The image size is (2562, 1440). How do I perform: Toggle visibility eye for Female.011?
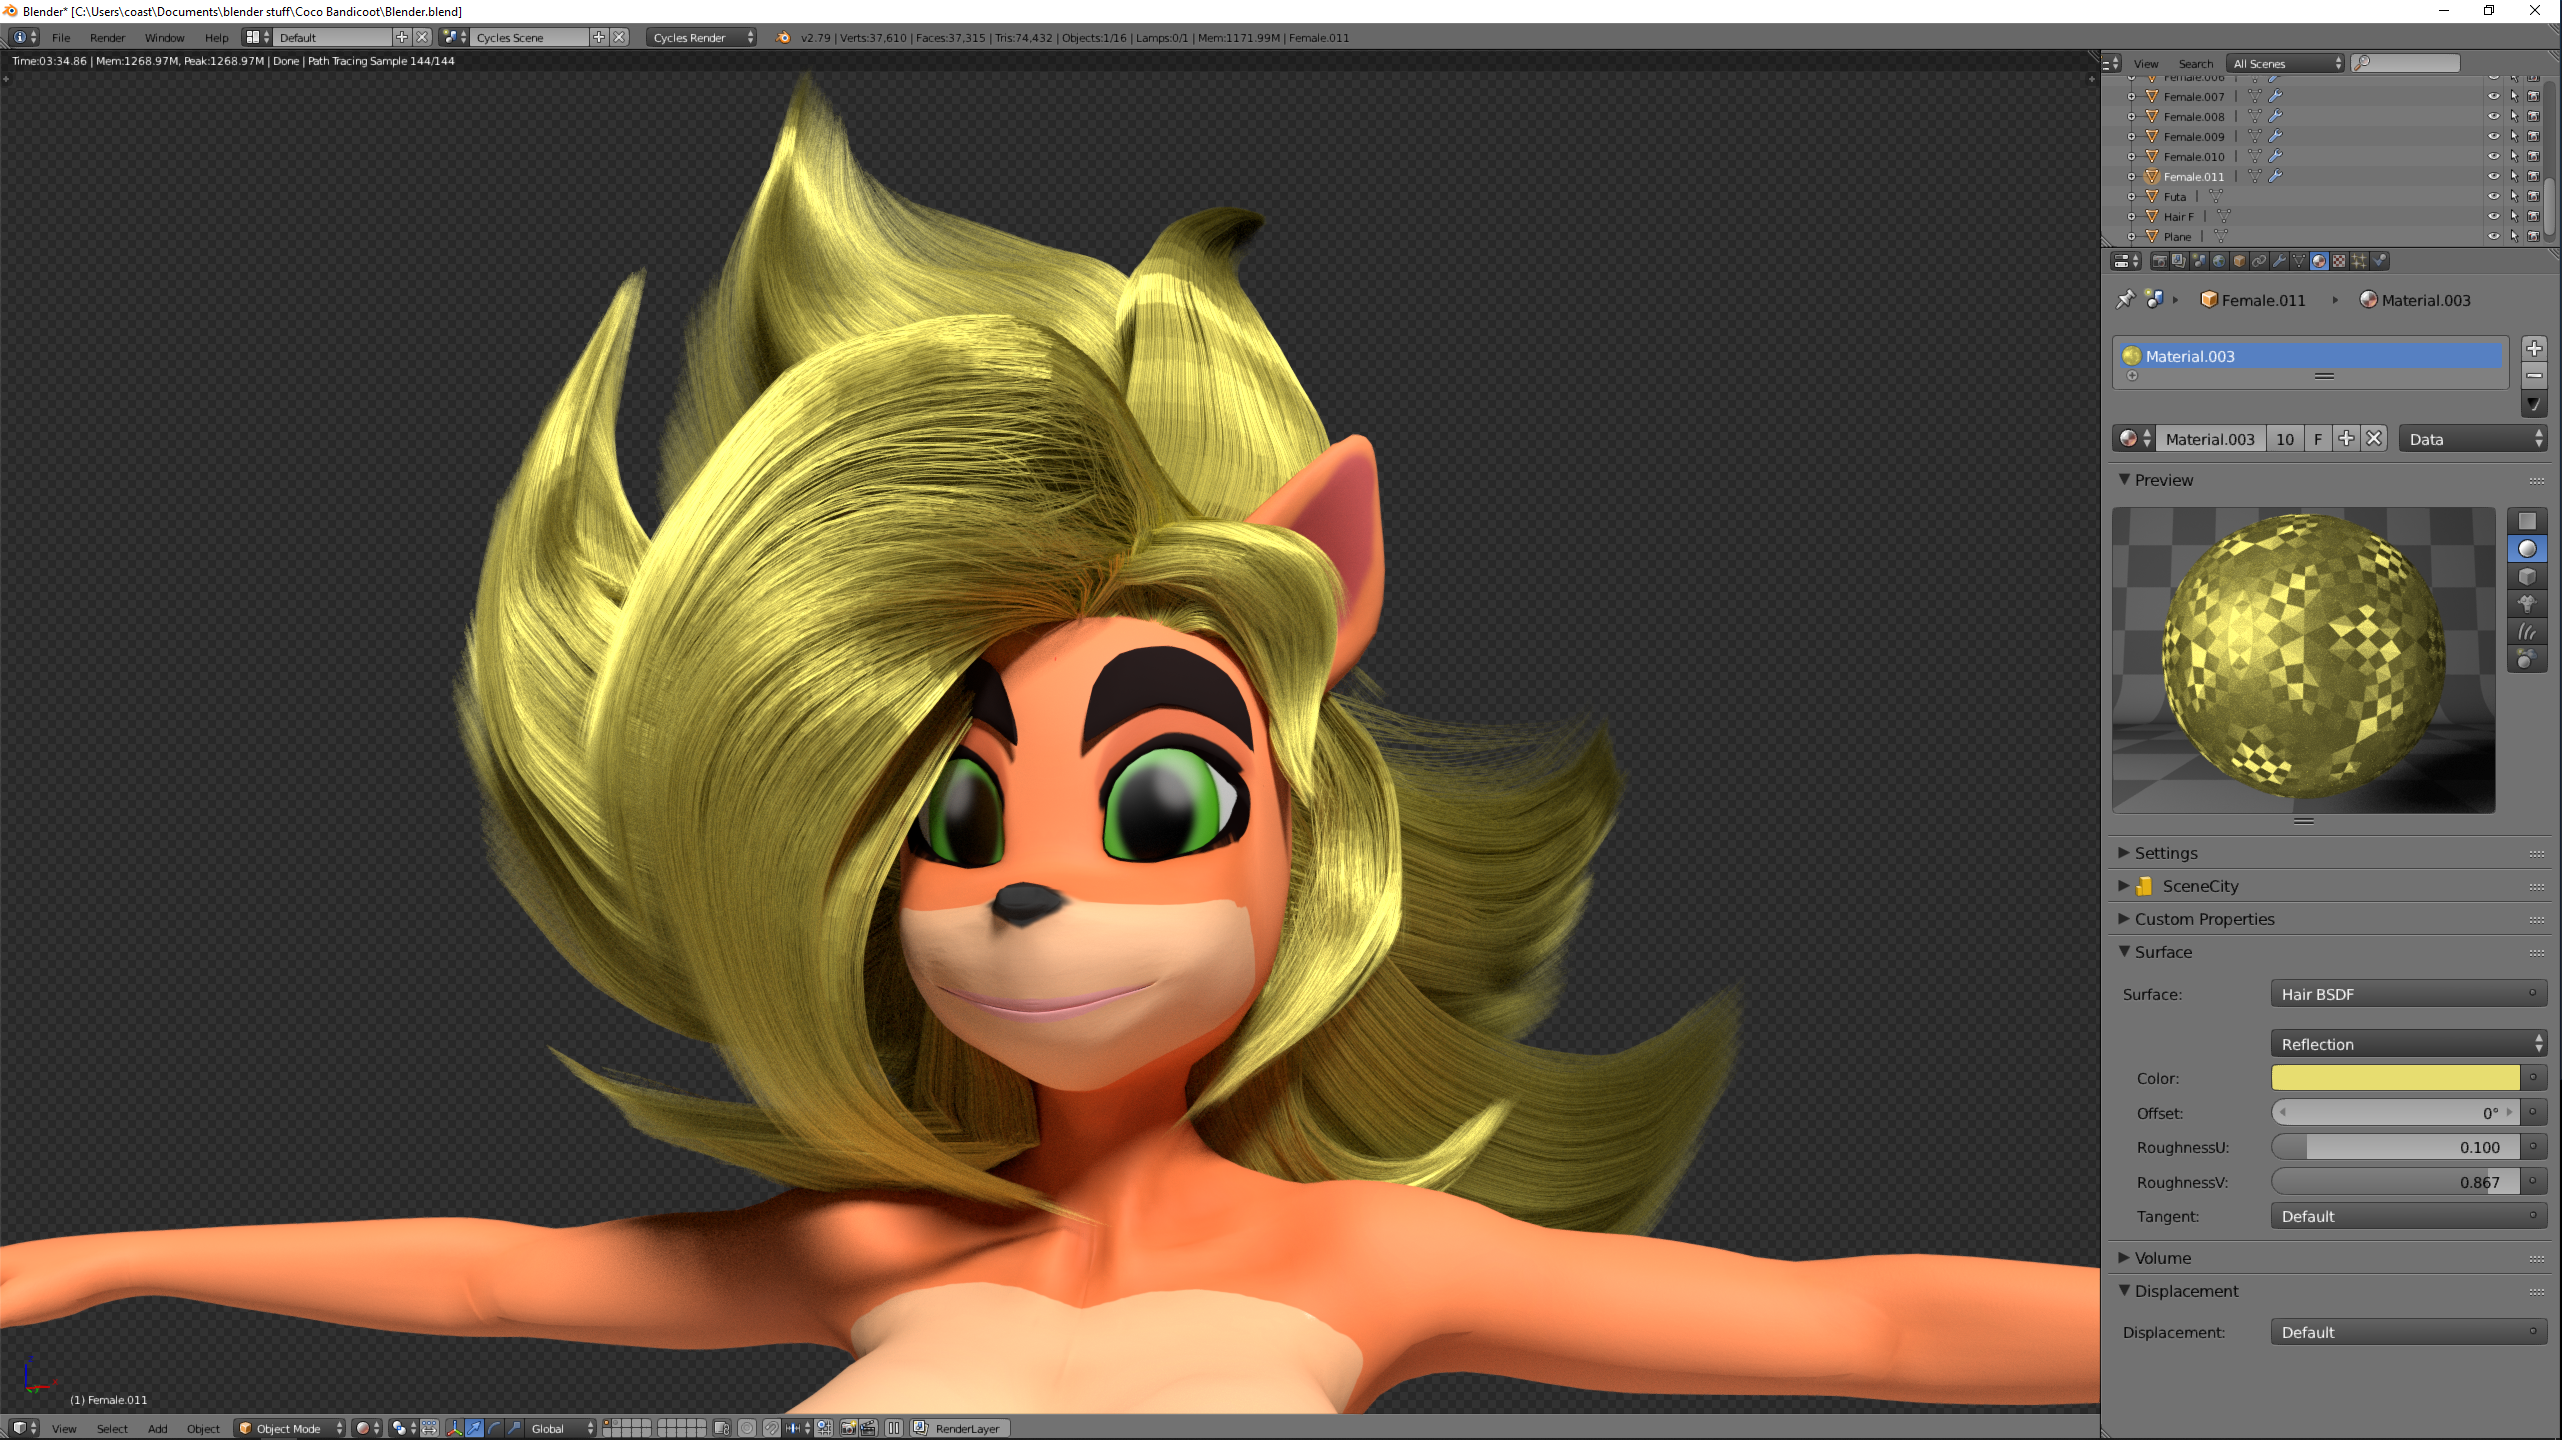2493,176
